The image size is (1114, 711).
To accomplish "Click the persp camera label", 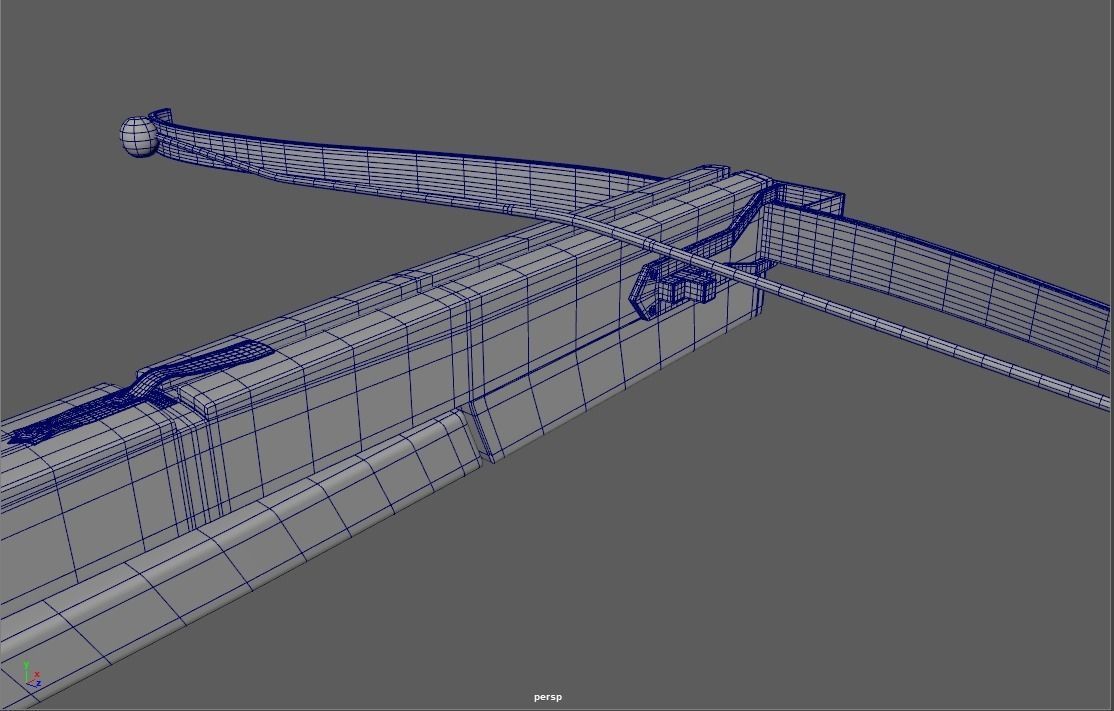I will coord(548,697).
